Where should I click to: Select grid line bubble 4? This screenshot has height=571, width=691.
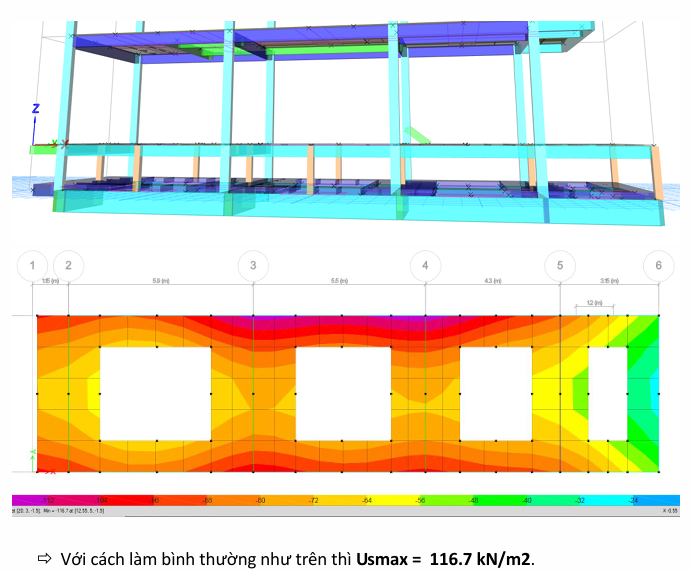[x=425, y=265]
